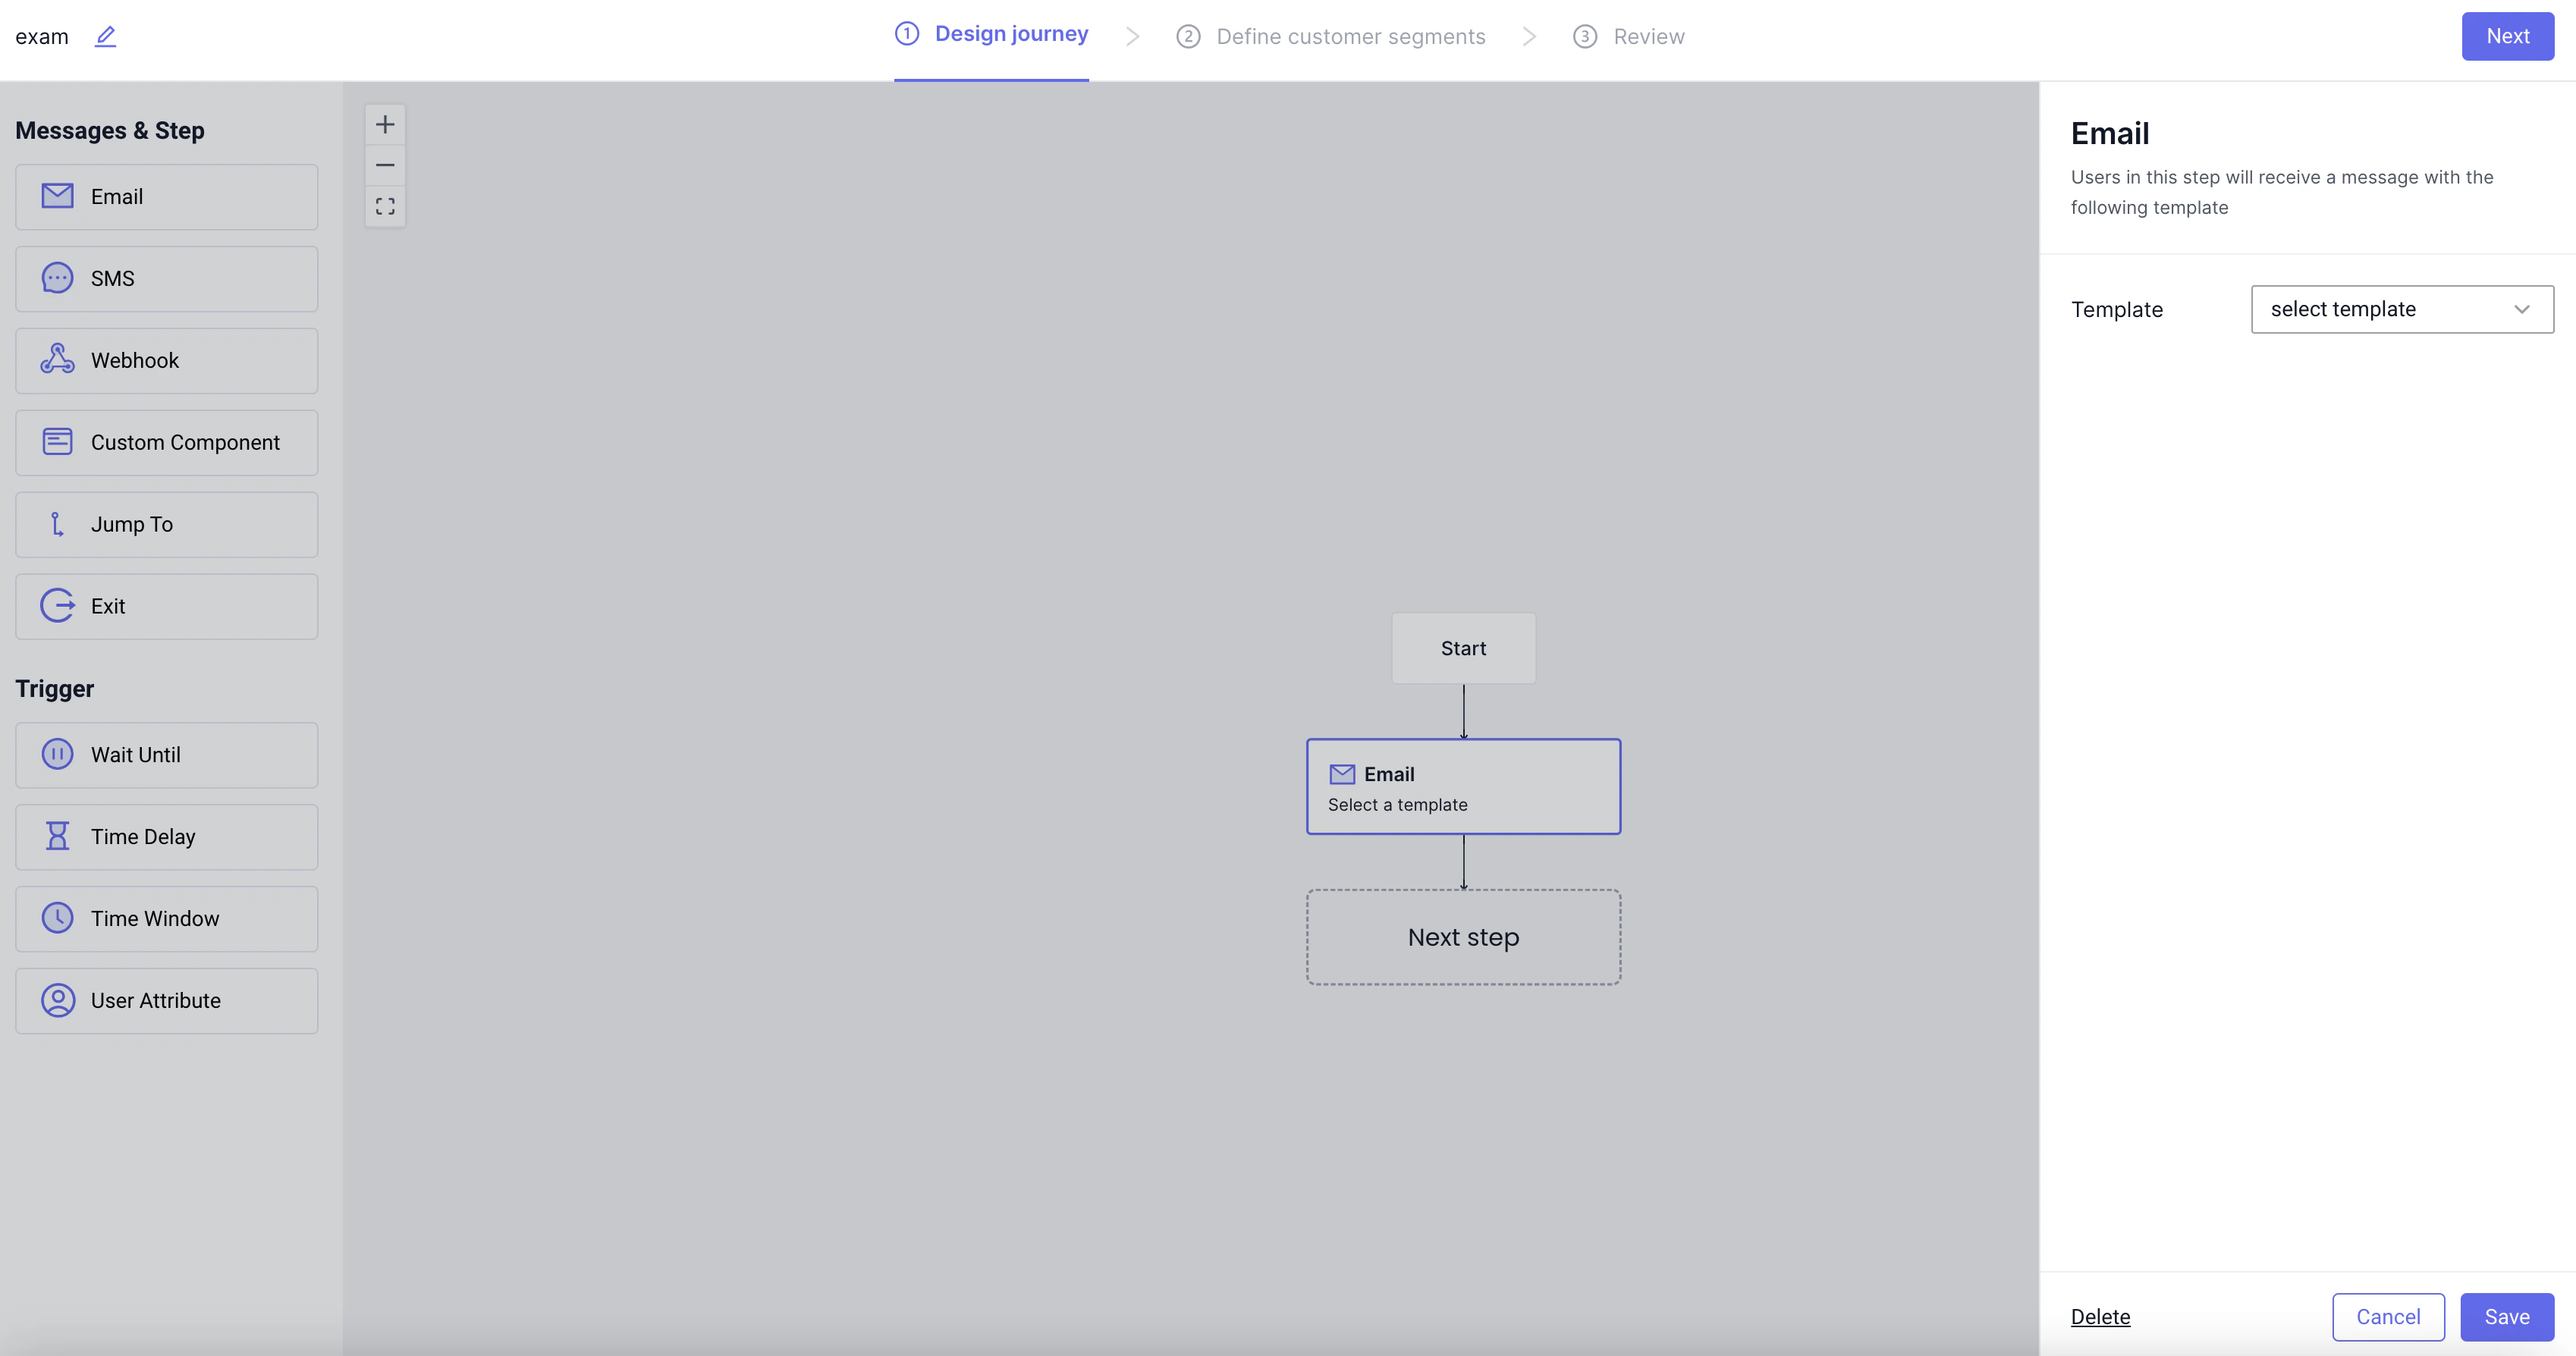Add a User Attribute trigger
Viewport: 2576px width, 1356px height.
pyautogui.click(x=166, y=1000)
